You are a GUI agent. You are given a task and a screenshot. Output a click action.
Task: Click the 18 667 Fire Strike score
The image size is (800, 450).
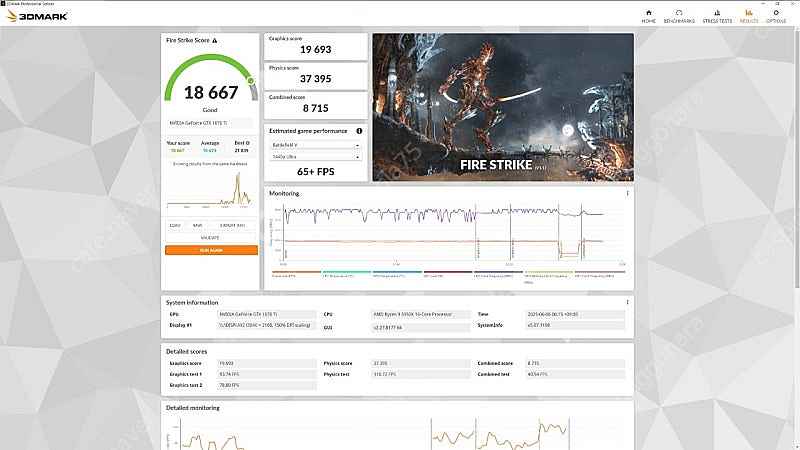tap(211, 92)
